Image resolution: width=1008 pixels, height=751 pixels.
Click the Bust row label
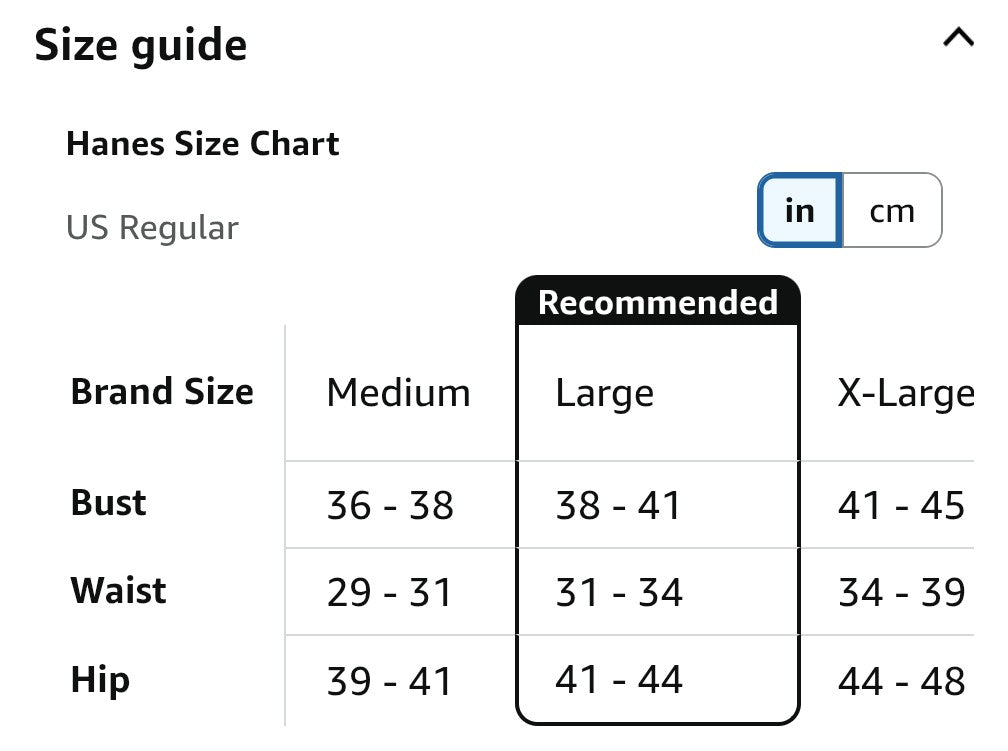pyautogui.click(x=109, y=502)
